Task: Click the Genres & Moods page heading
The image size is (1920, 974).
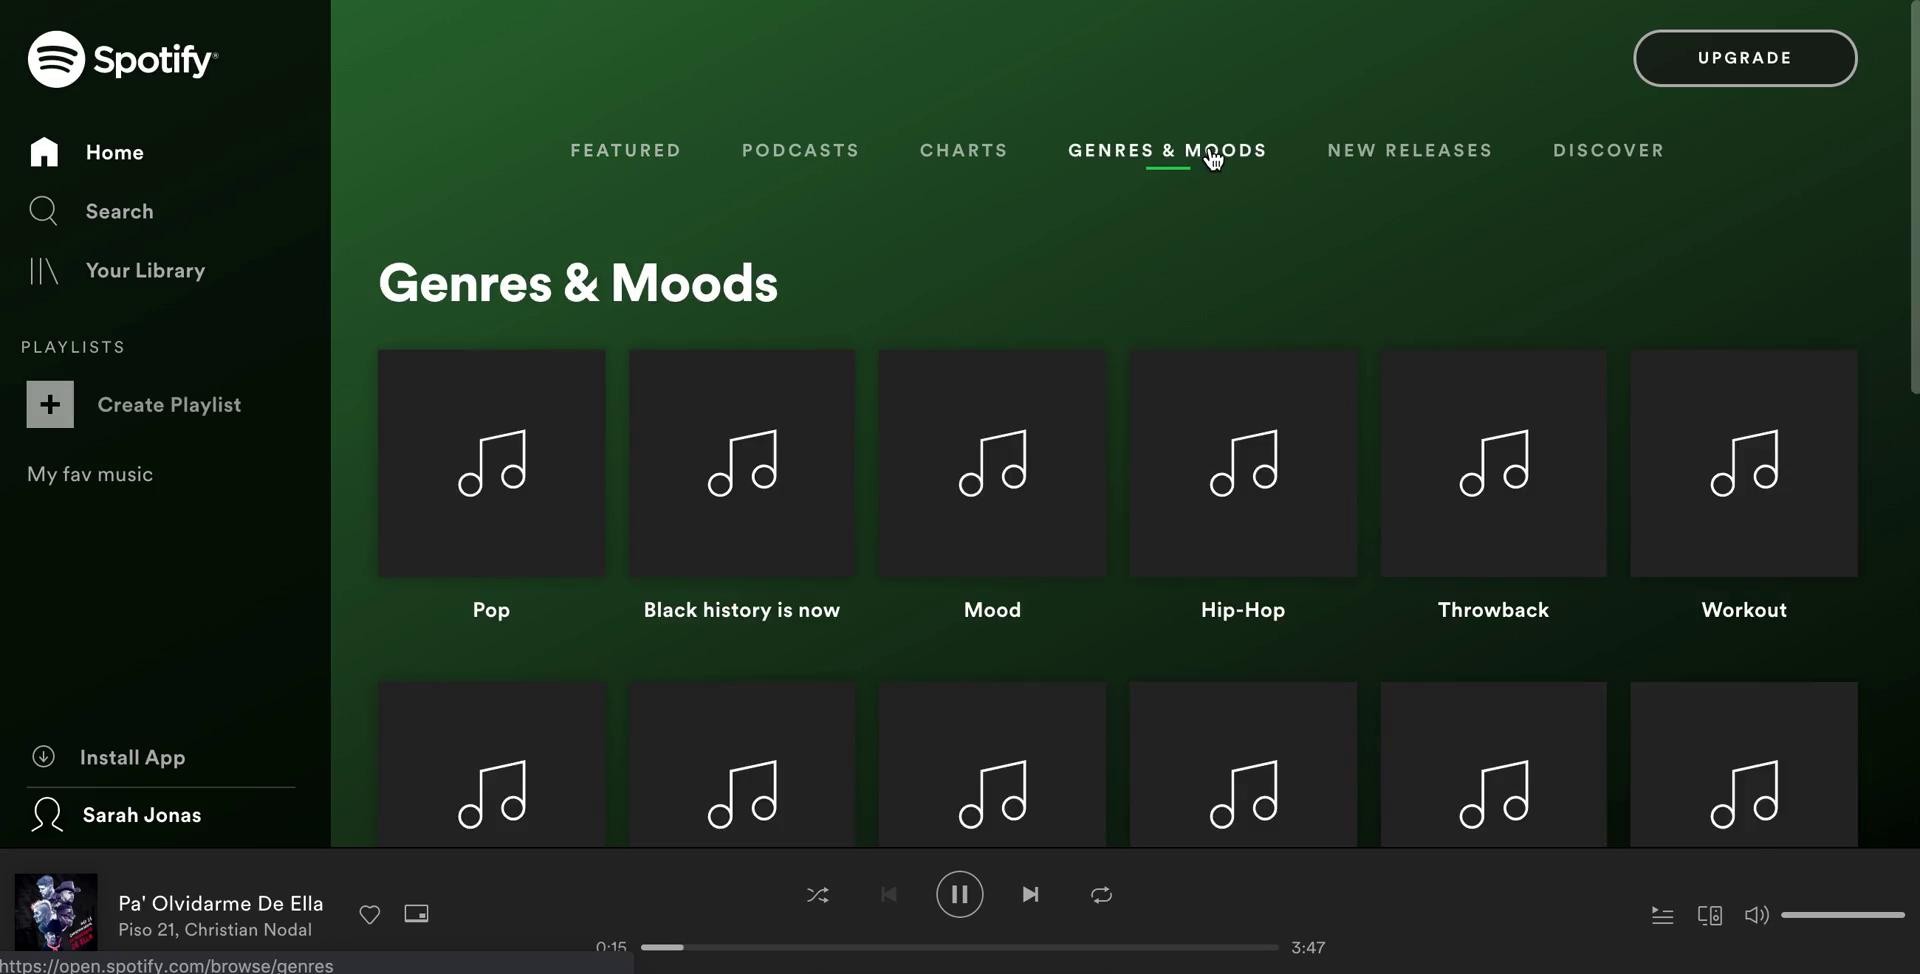Action: [x=578, y=283]
